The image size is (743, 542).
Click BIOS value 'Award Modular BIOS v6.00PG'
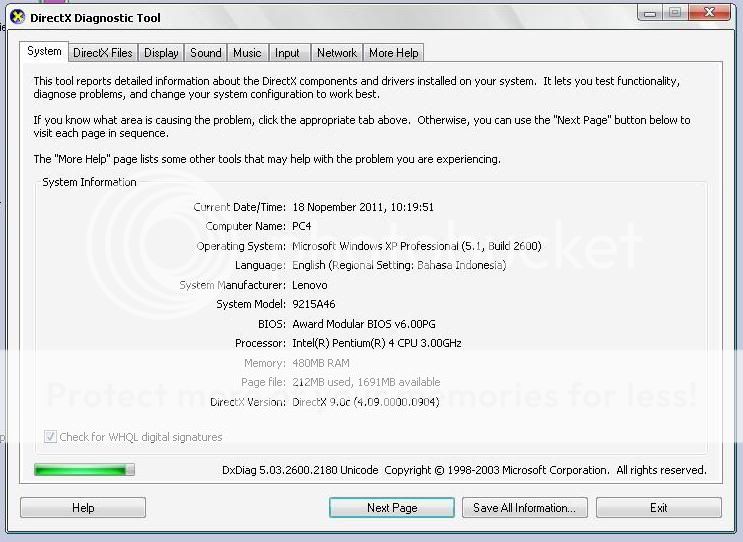364,324
